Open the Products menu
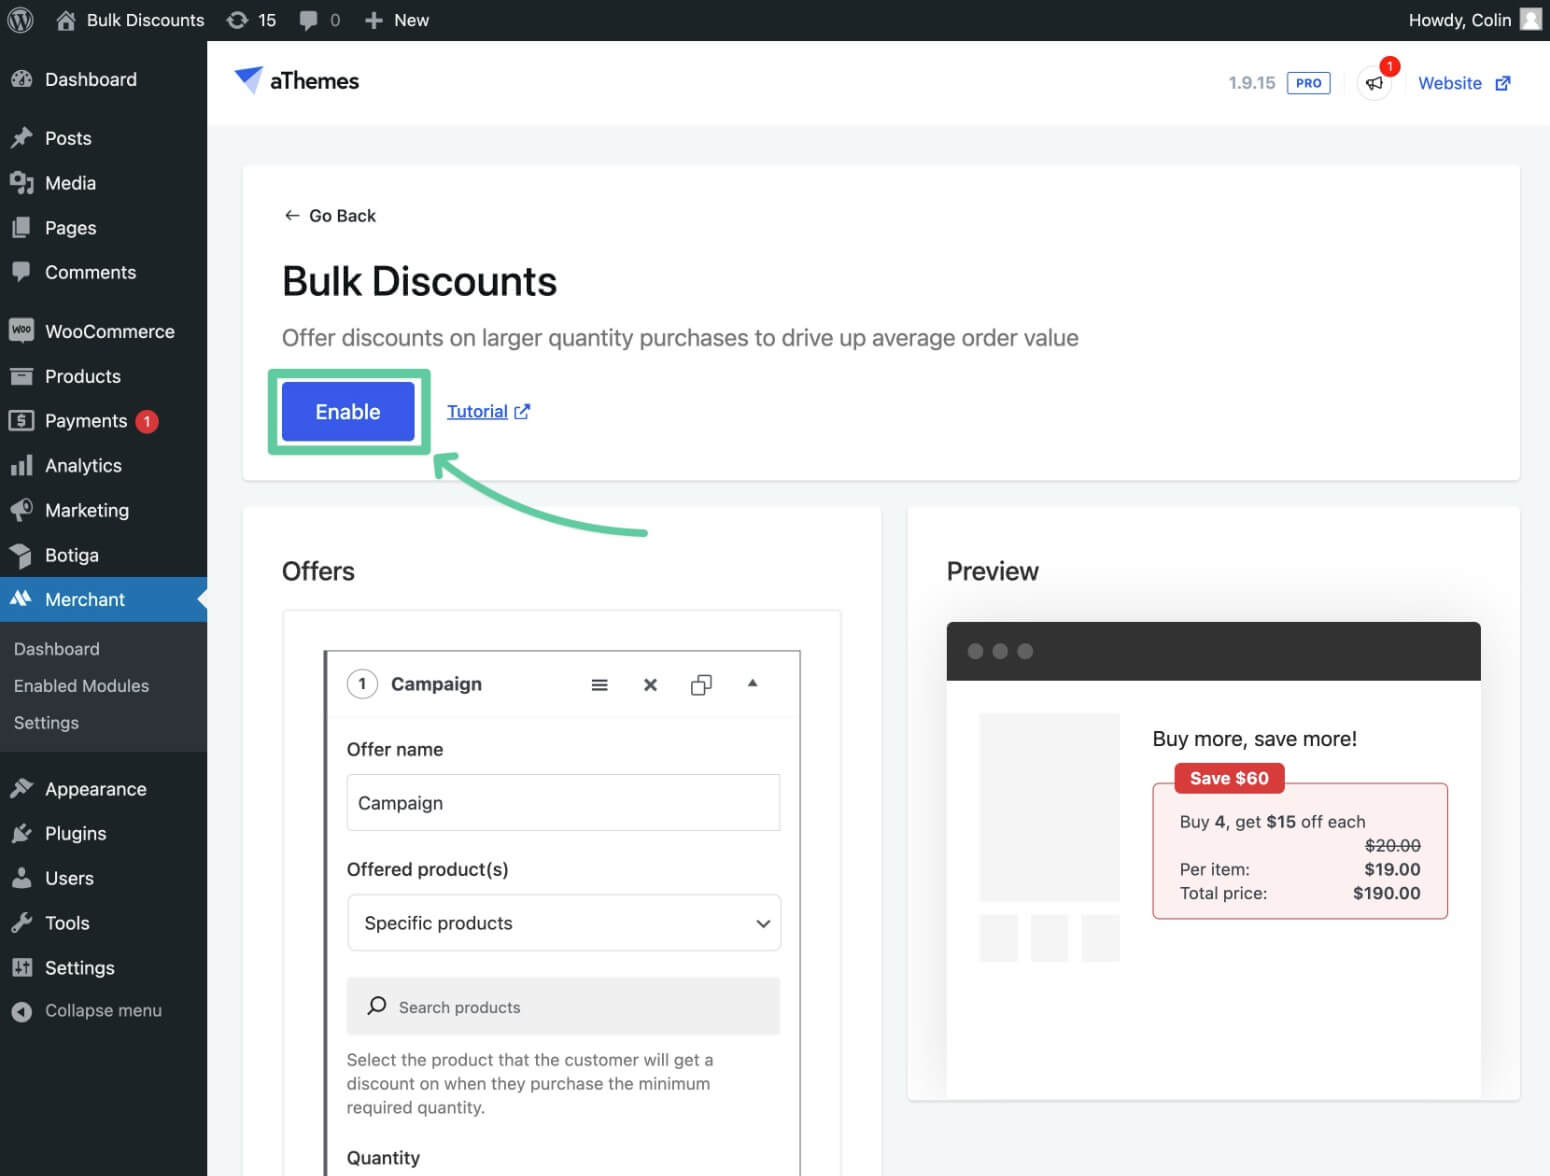Screen dimensions: 1550x1176 104,376
